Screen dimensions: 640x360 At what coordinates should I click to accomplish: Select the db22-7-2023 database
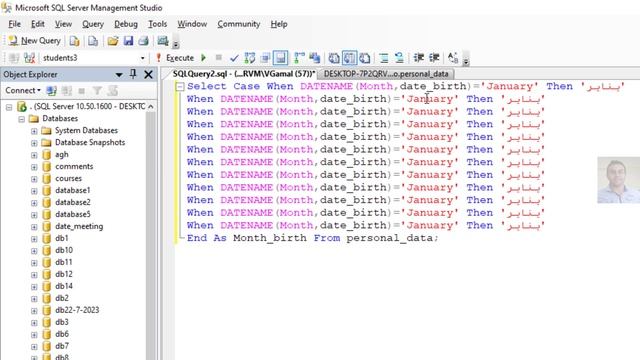point(77,310)
